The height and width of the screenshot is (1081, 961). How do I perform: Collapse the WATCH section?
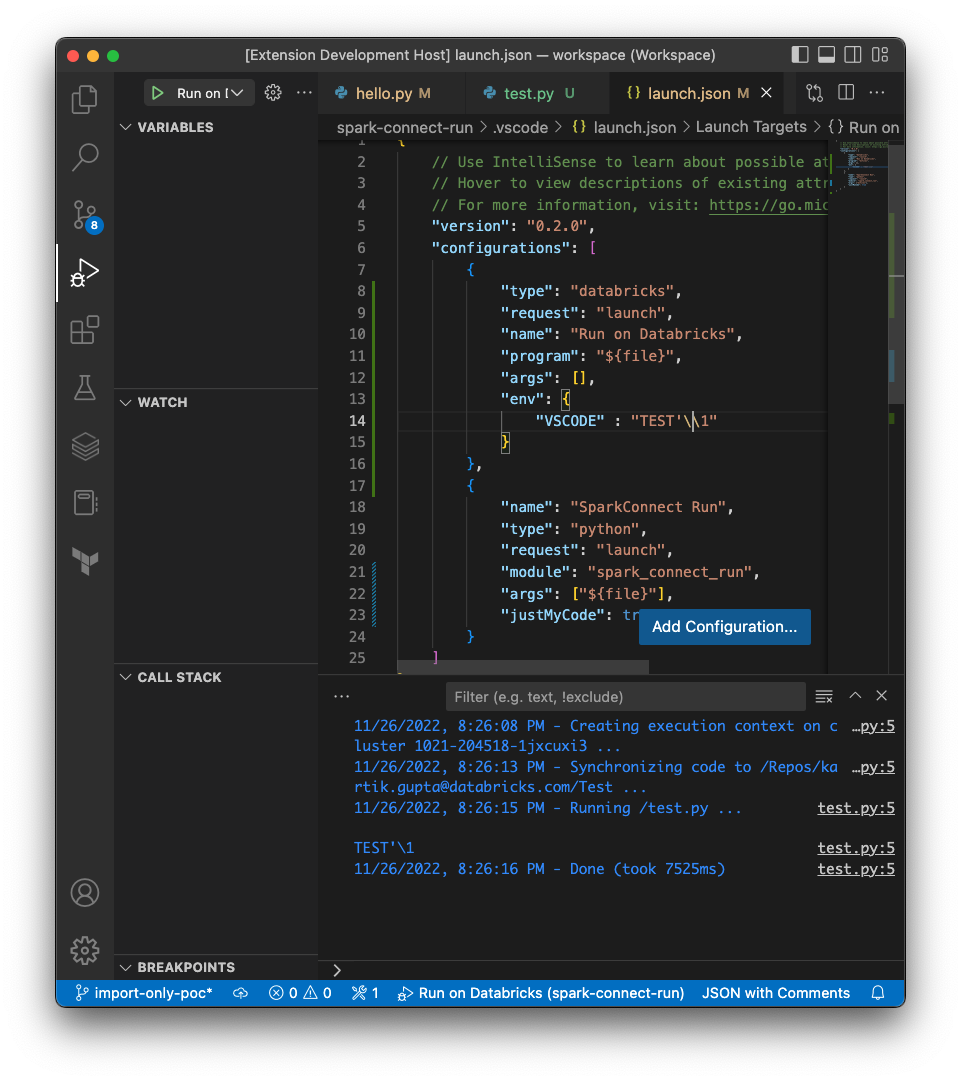point(216,402)
